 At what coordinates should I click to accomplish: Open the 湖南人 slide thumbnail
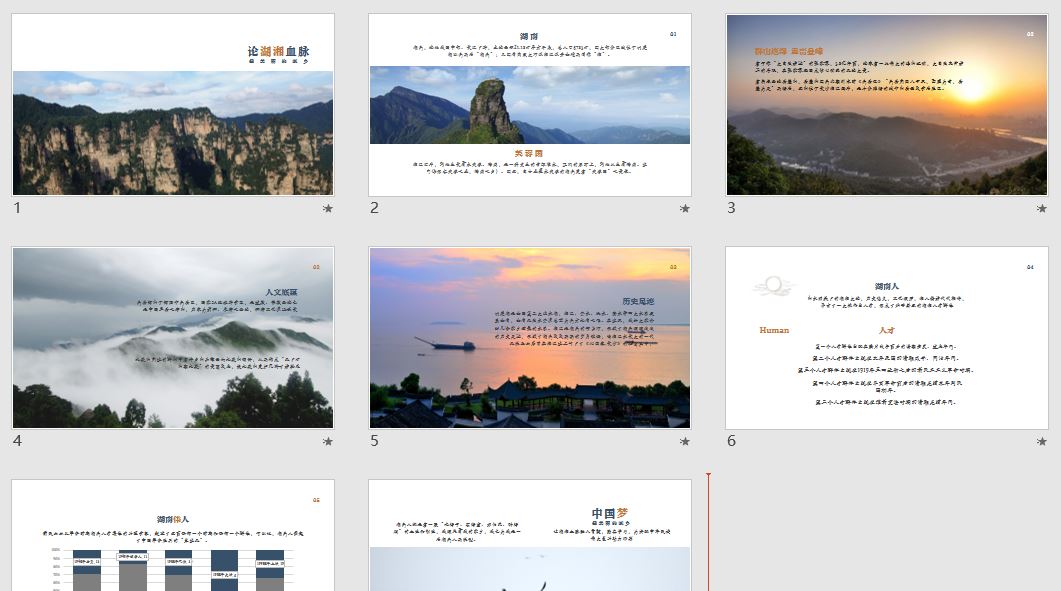886,334
